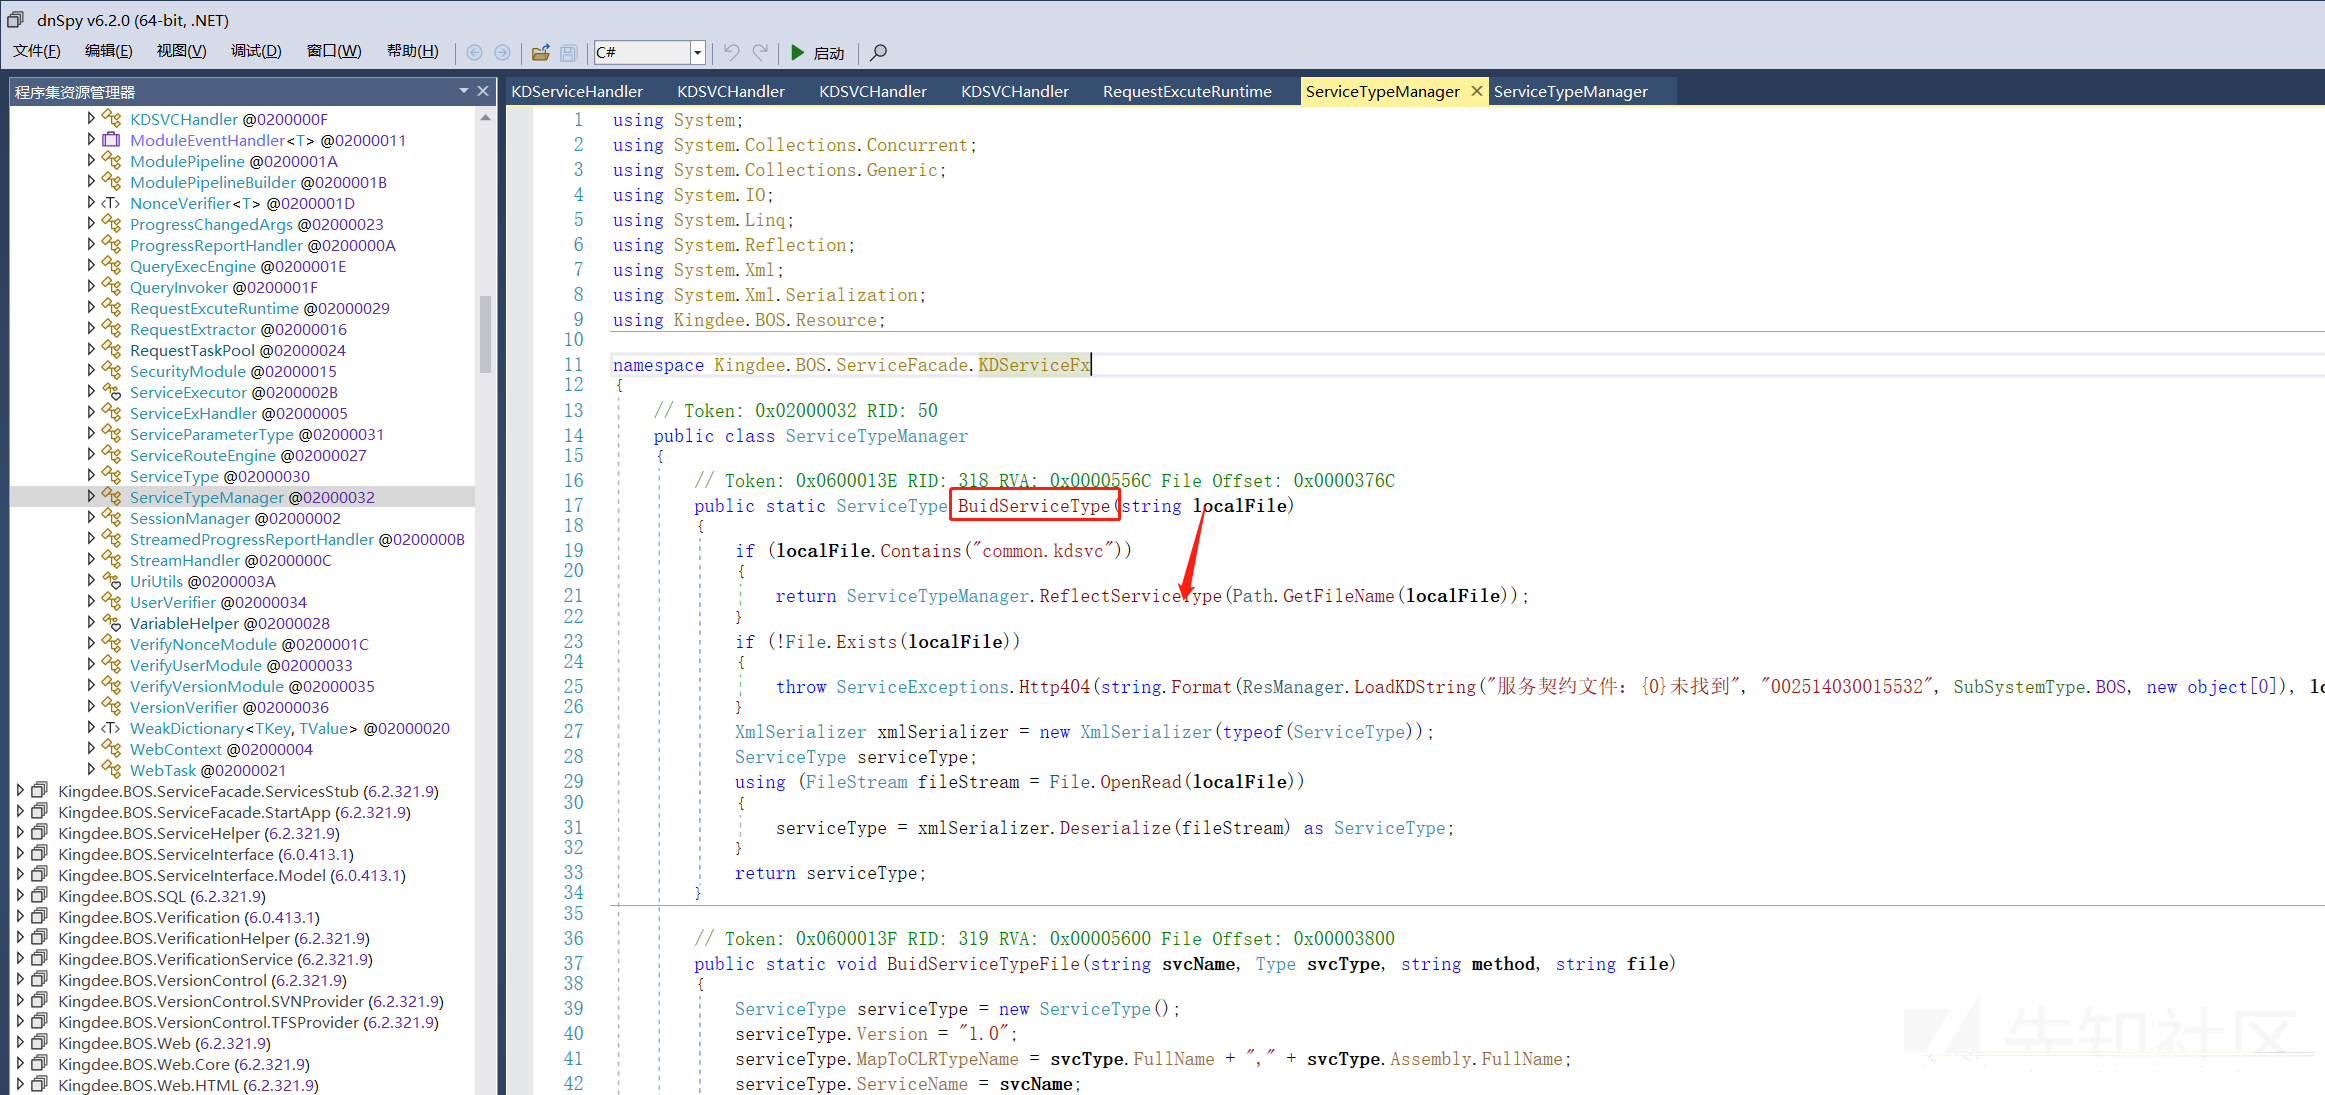Click the BuidServiceTypeFile method name

983,964
